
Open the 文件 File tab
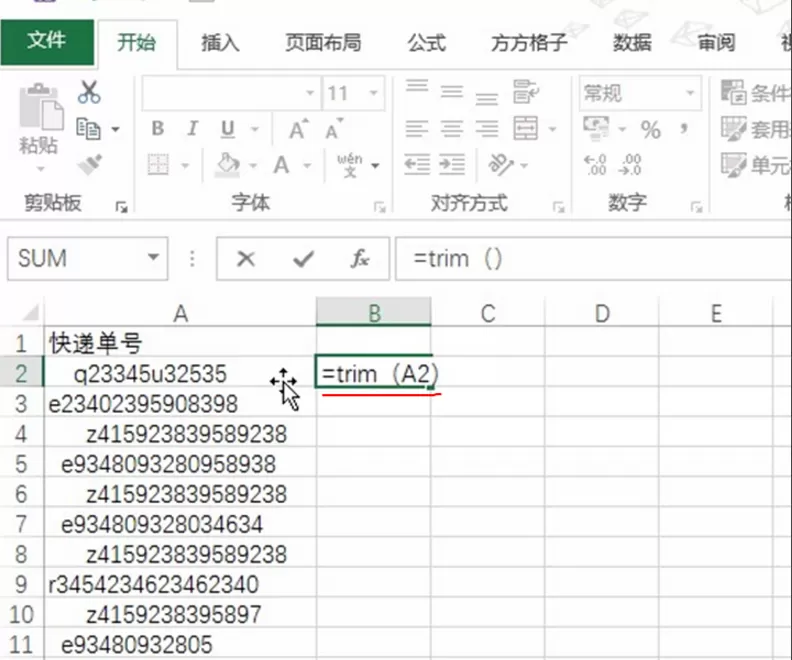(x=47, y=42)
